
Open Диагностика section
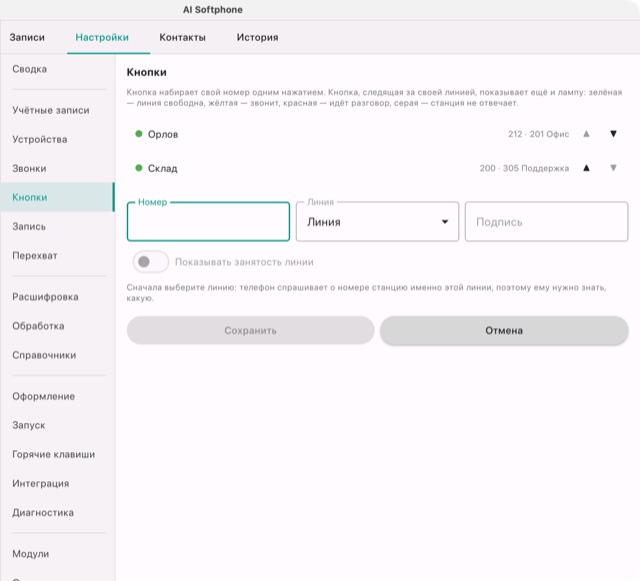[57, 512]
